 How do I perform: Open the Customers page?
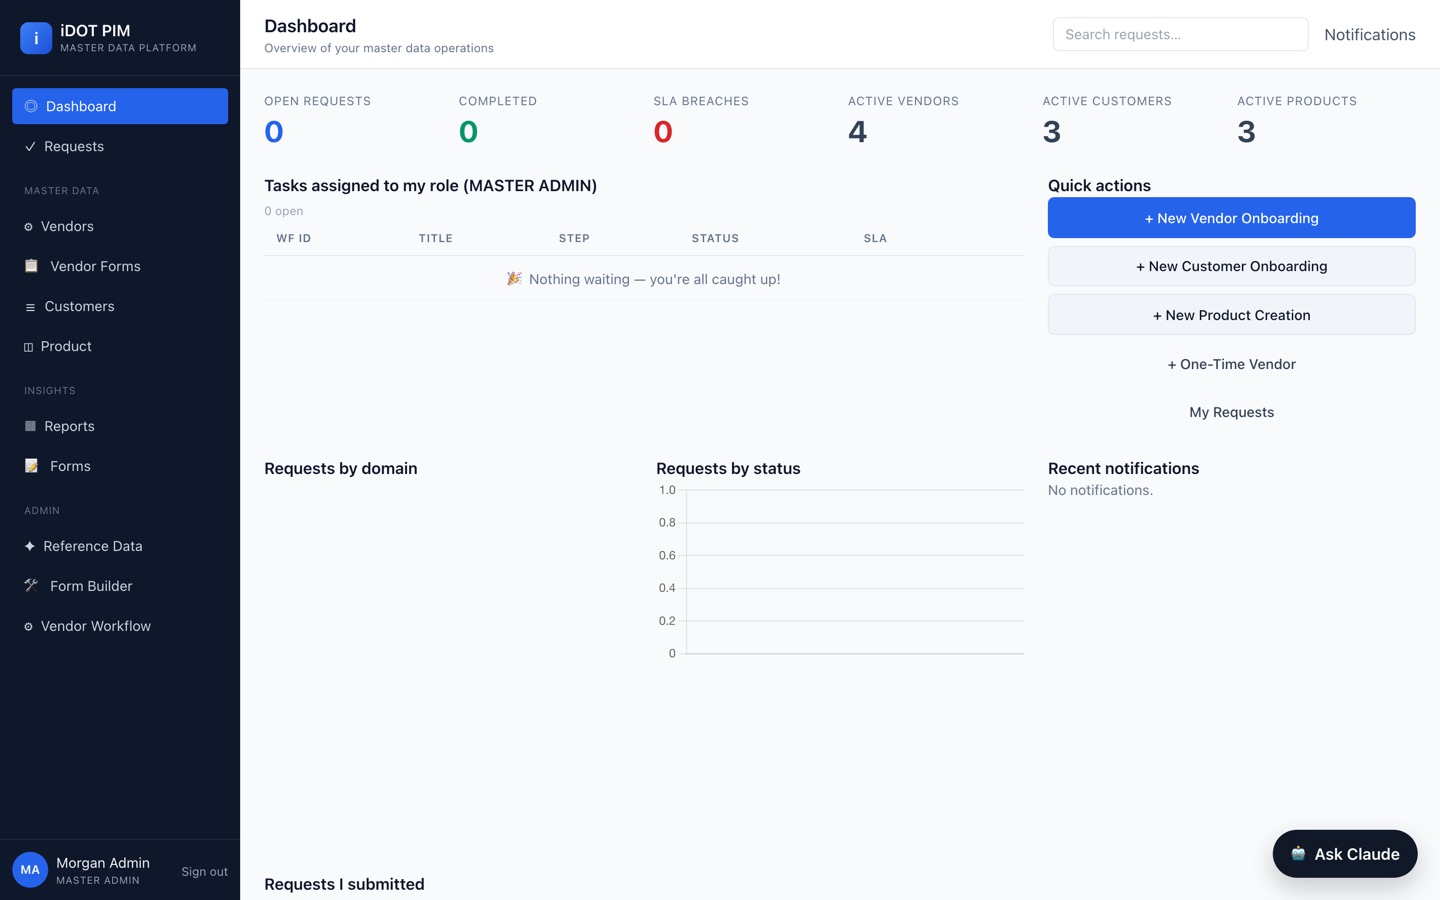[x=120, y=306]
